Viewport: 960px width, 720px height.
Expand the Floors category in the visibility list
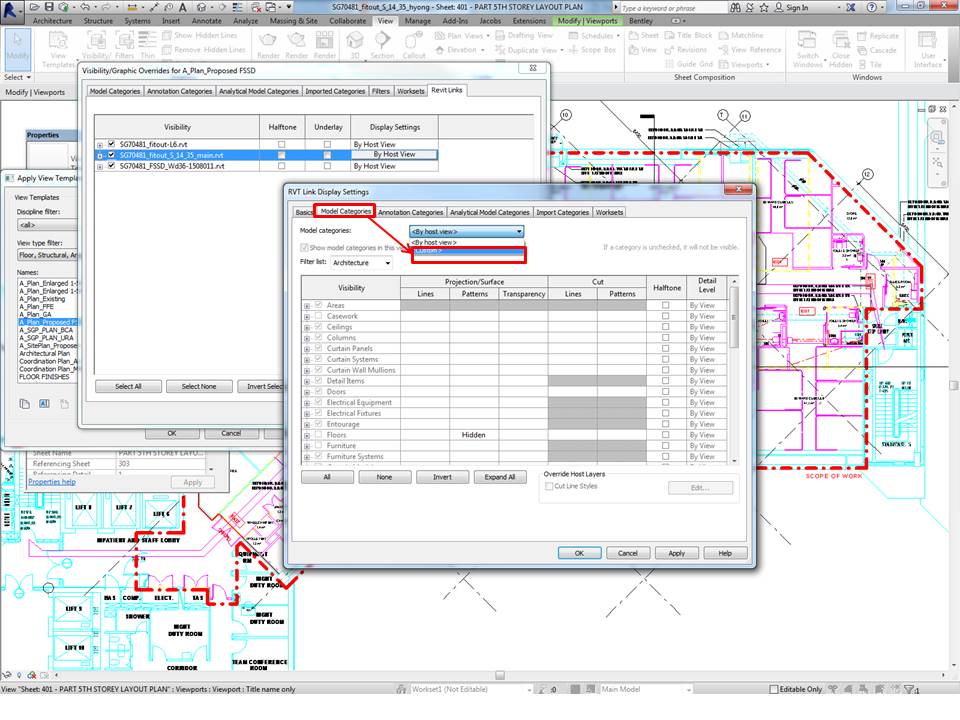click(x=306, y=434)
